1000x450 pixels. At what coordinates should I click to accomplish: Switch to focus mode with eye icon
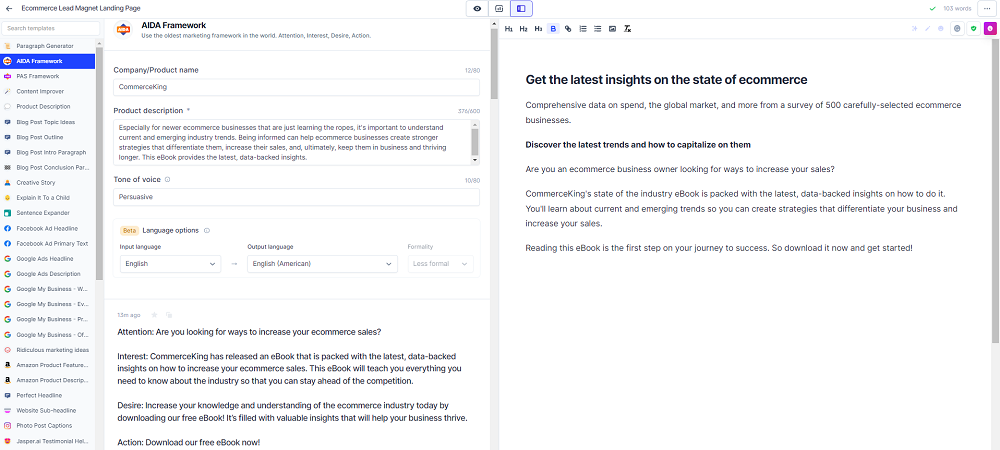[476, 8]
